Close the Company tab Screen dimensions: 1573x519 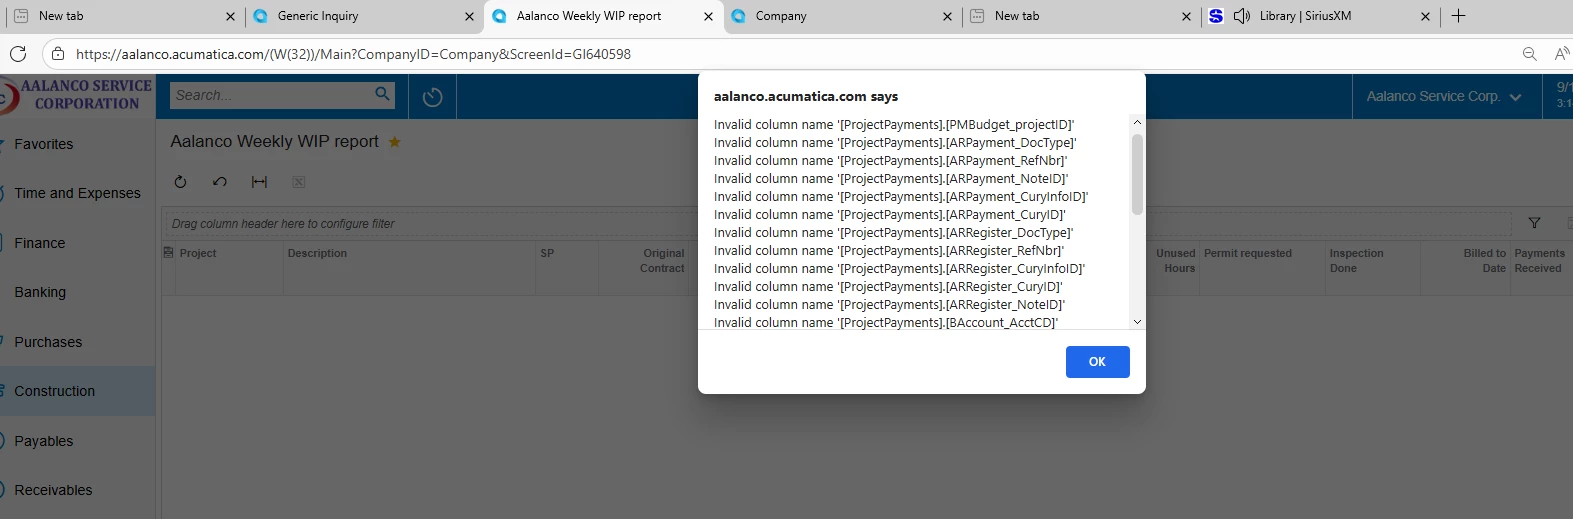coord(947,16)
